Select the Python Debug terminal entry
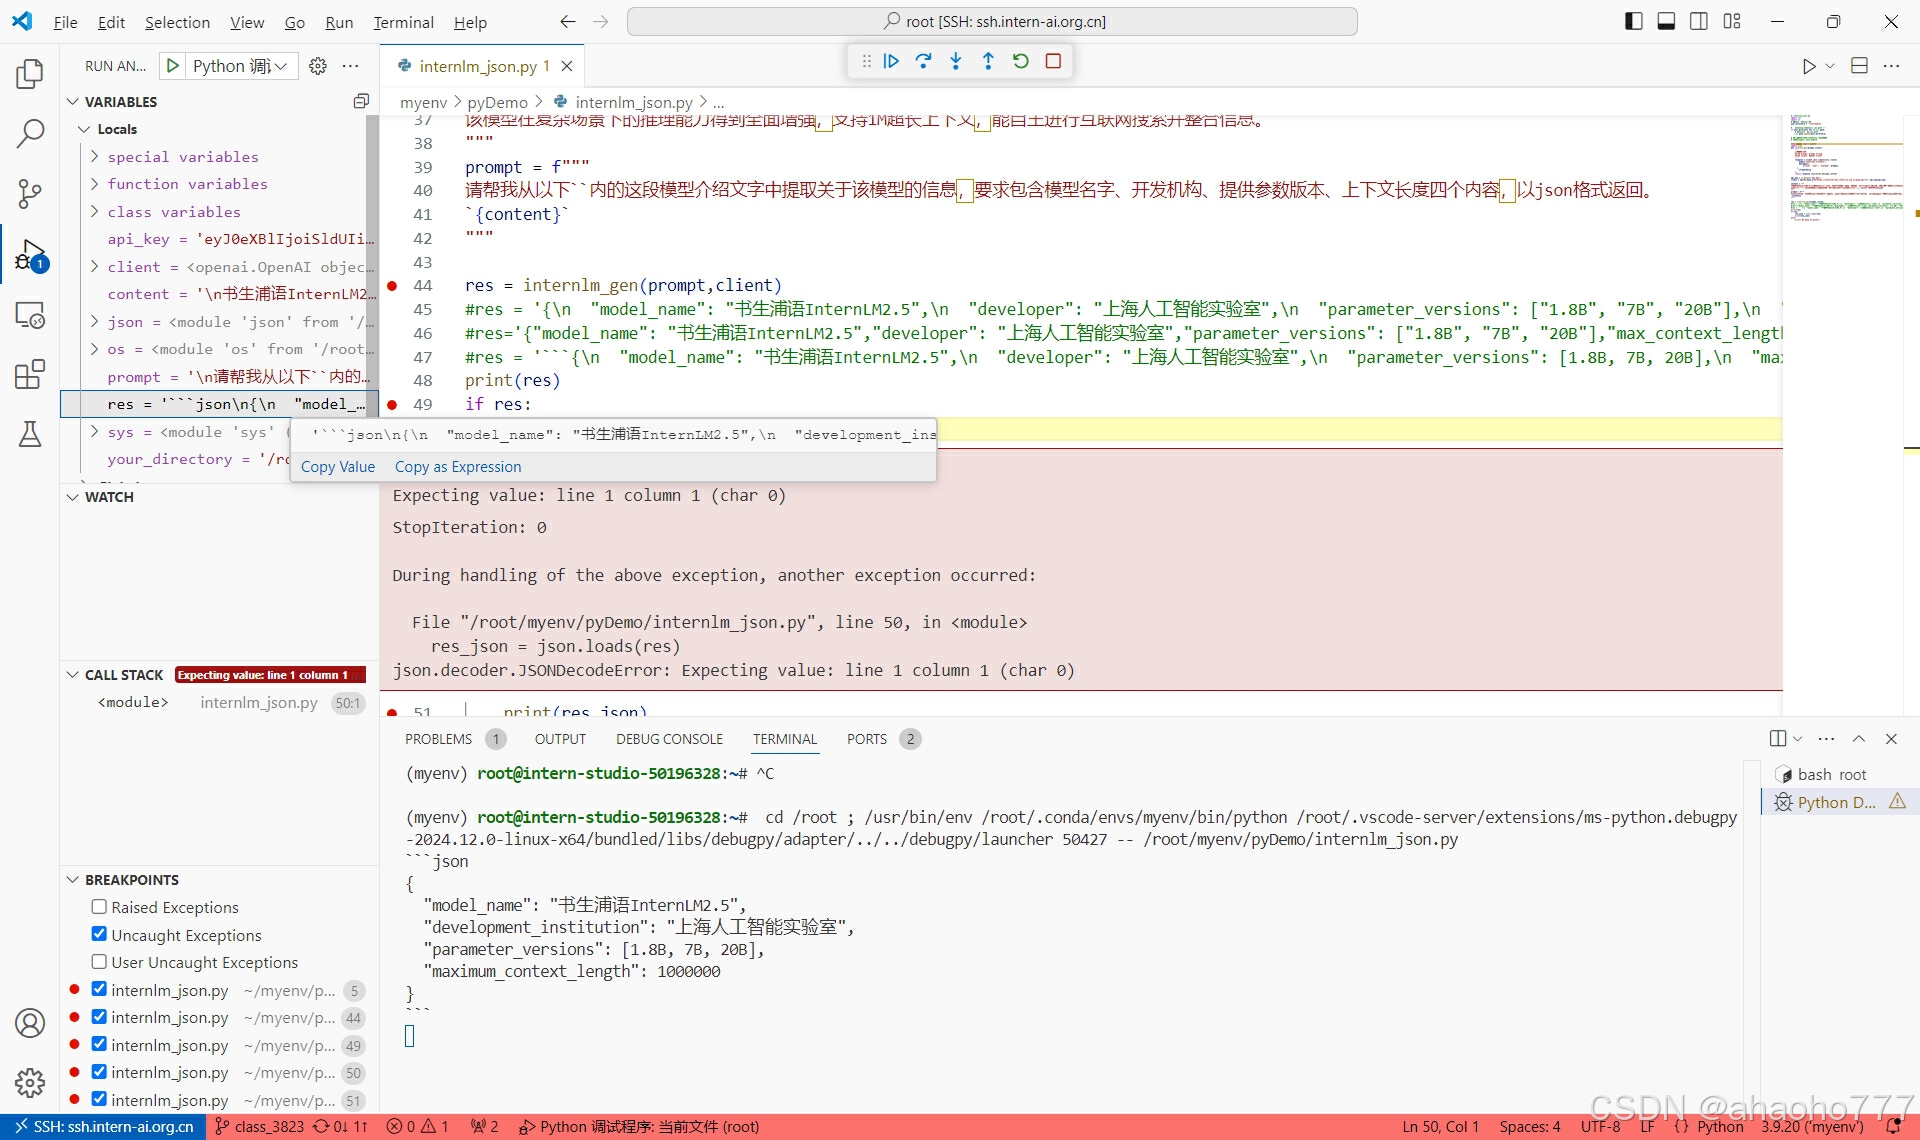Image resolution: width=1920 pixels, height=1140 pixels. [x=1838, y=802]
